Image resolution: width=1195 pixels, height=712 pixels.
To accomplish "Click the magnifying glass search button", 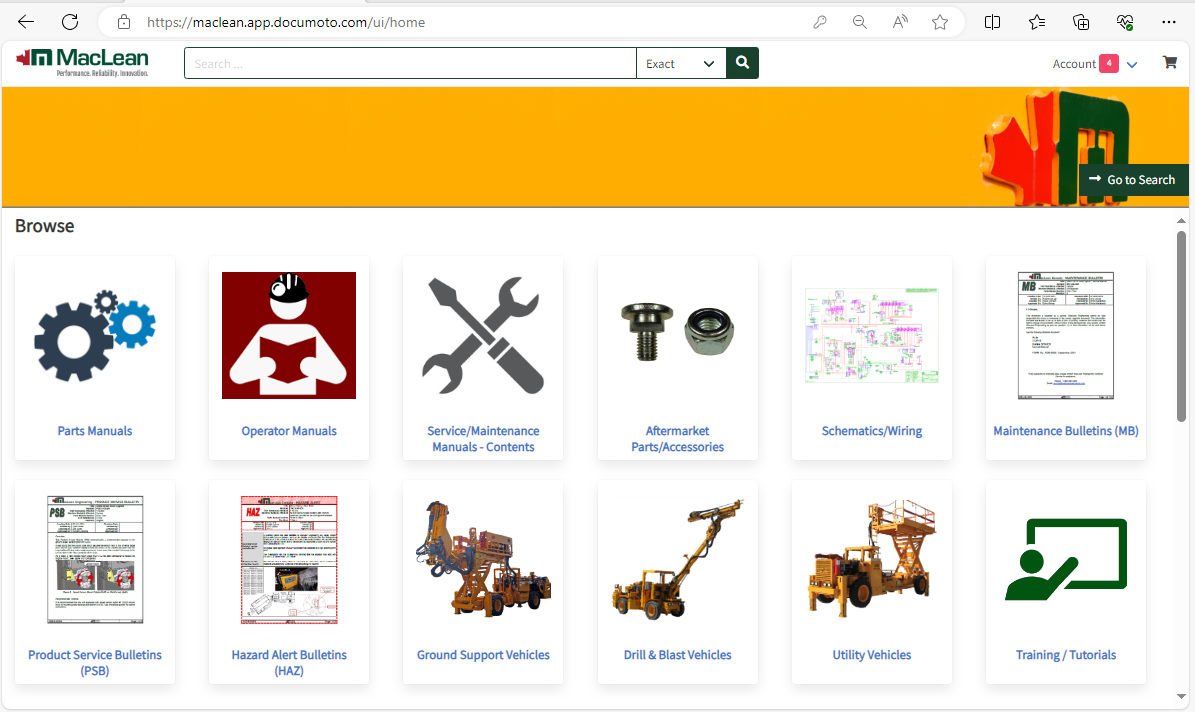I will coord(742,63).
